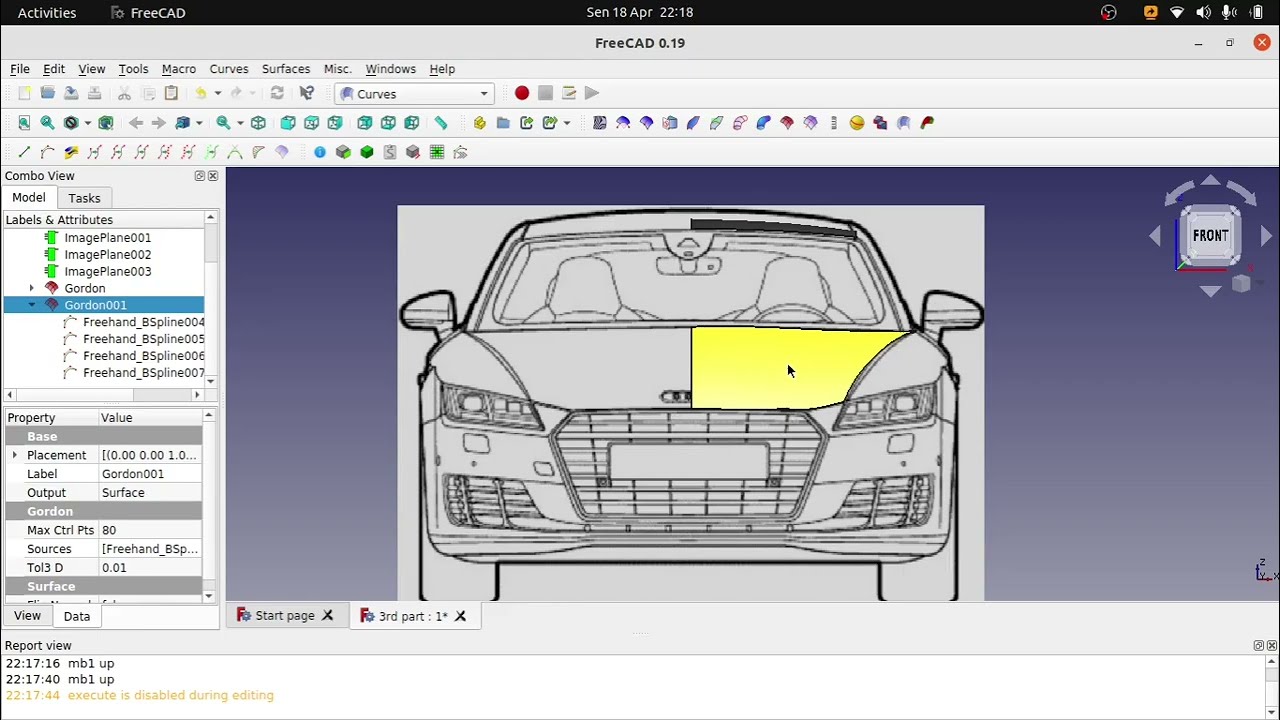Edit the Max Ctrl Pts value 80
1280x720 pixels.
tap(150, 530)
